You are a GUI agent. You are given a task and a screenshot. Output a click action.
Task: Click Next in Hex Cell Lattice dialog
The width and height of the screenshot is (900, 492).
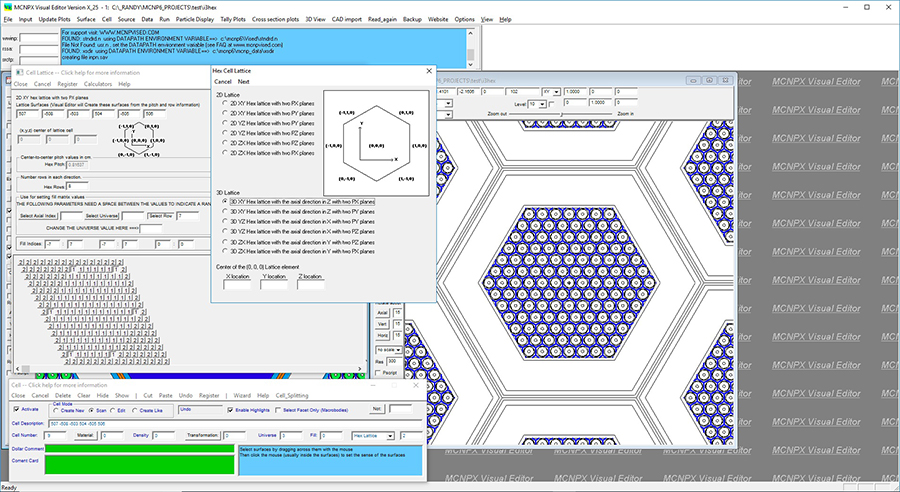(243, 82)
